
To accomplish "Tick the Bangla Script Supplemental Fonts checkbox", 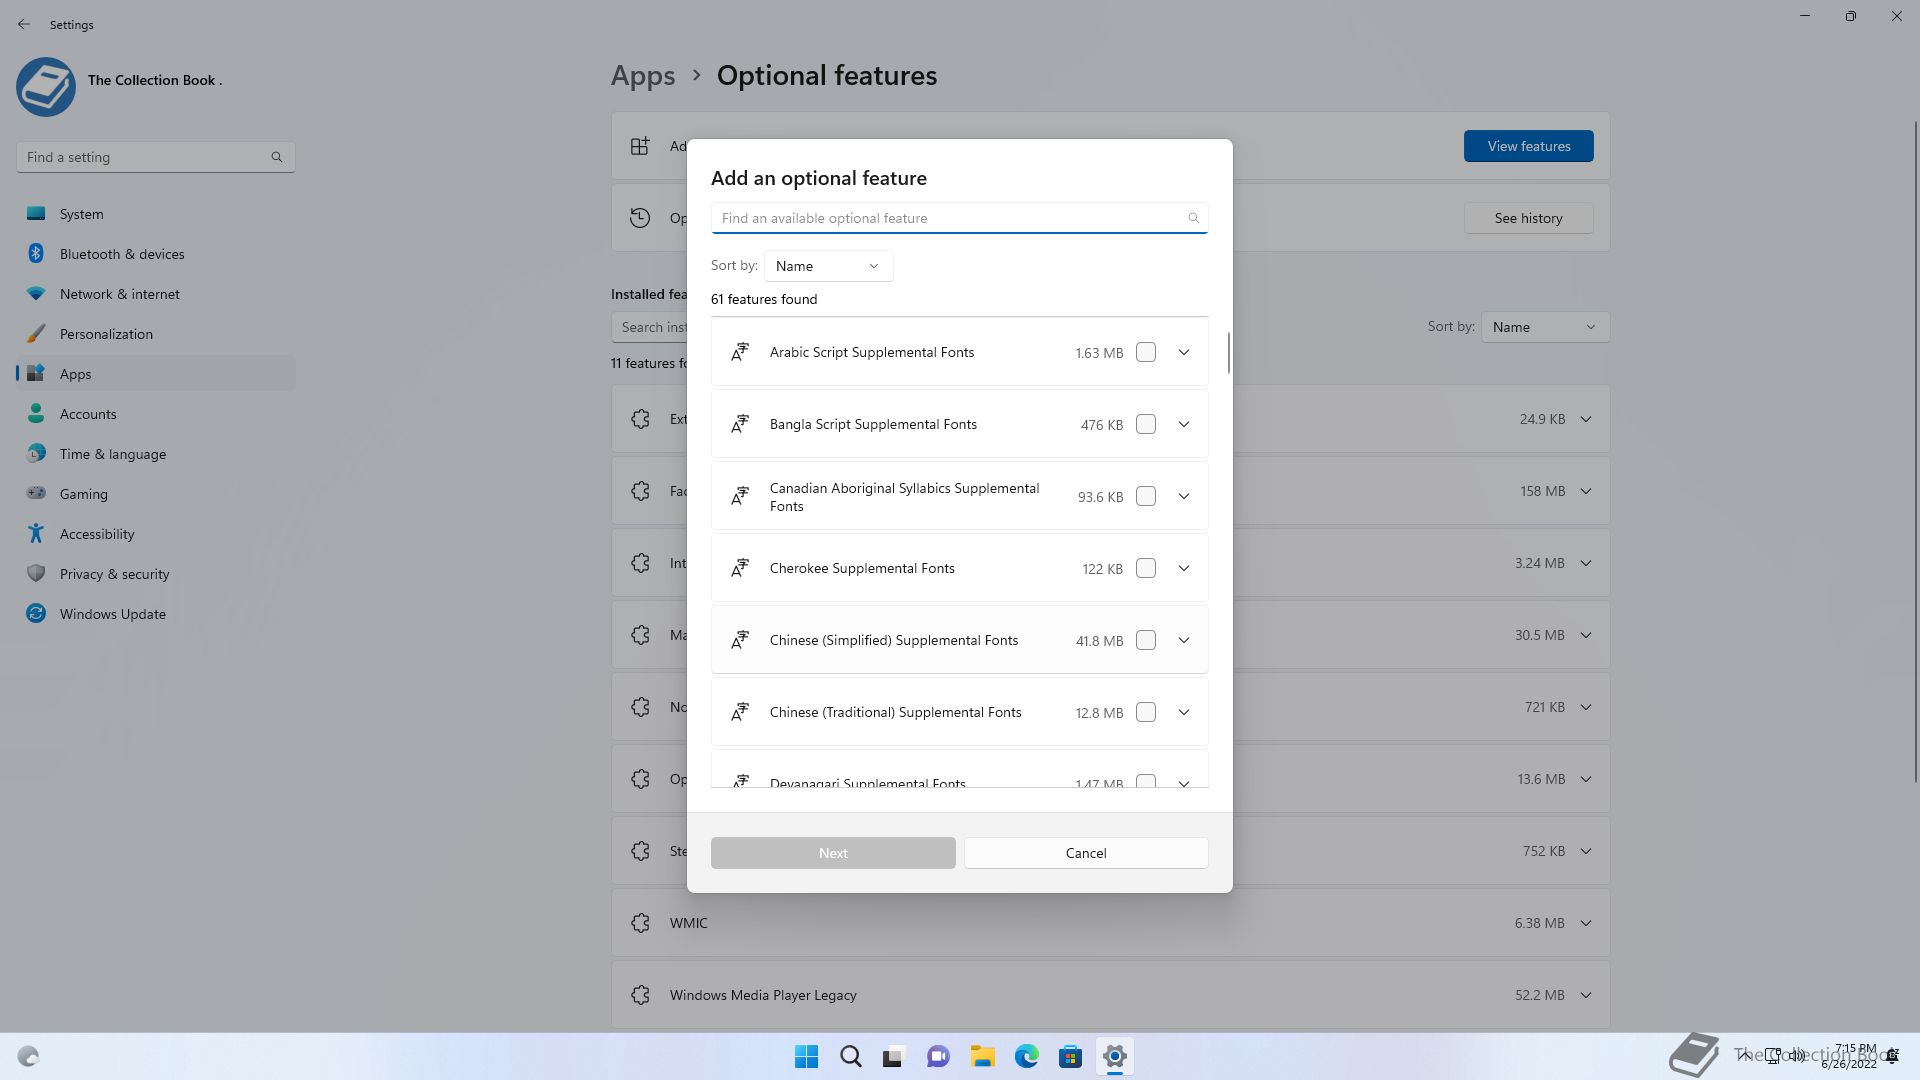I will tap(1146, 424).
